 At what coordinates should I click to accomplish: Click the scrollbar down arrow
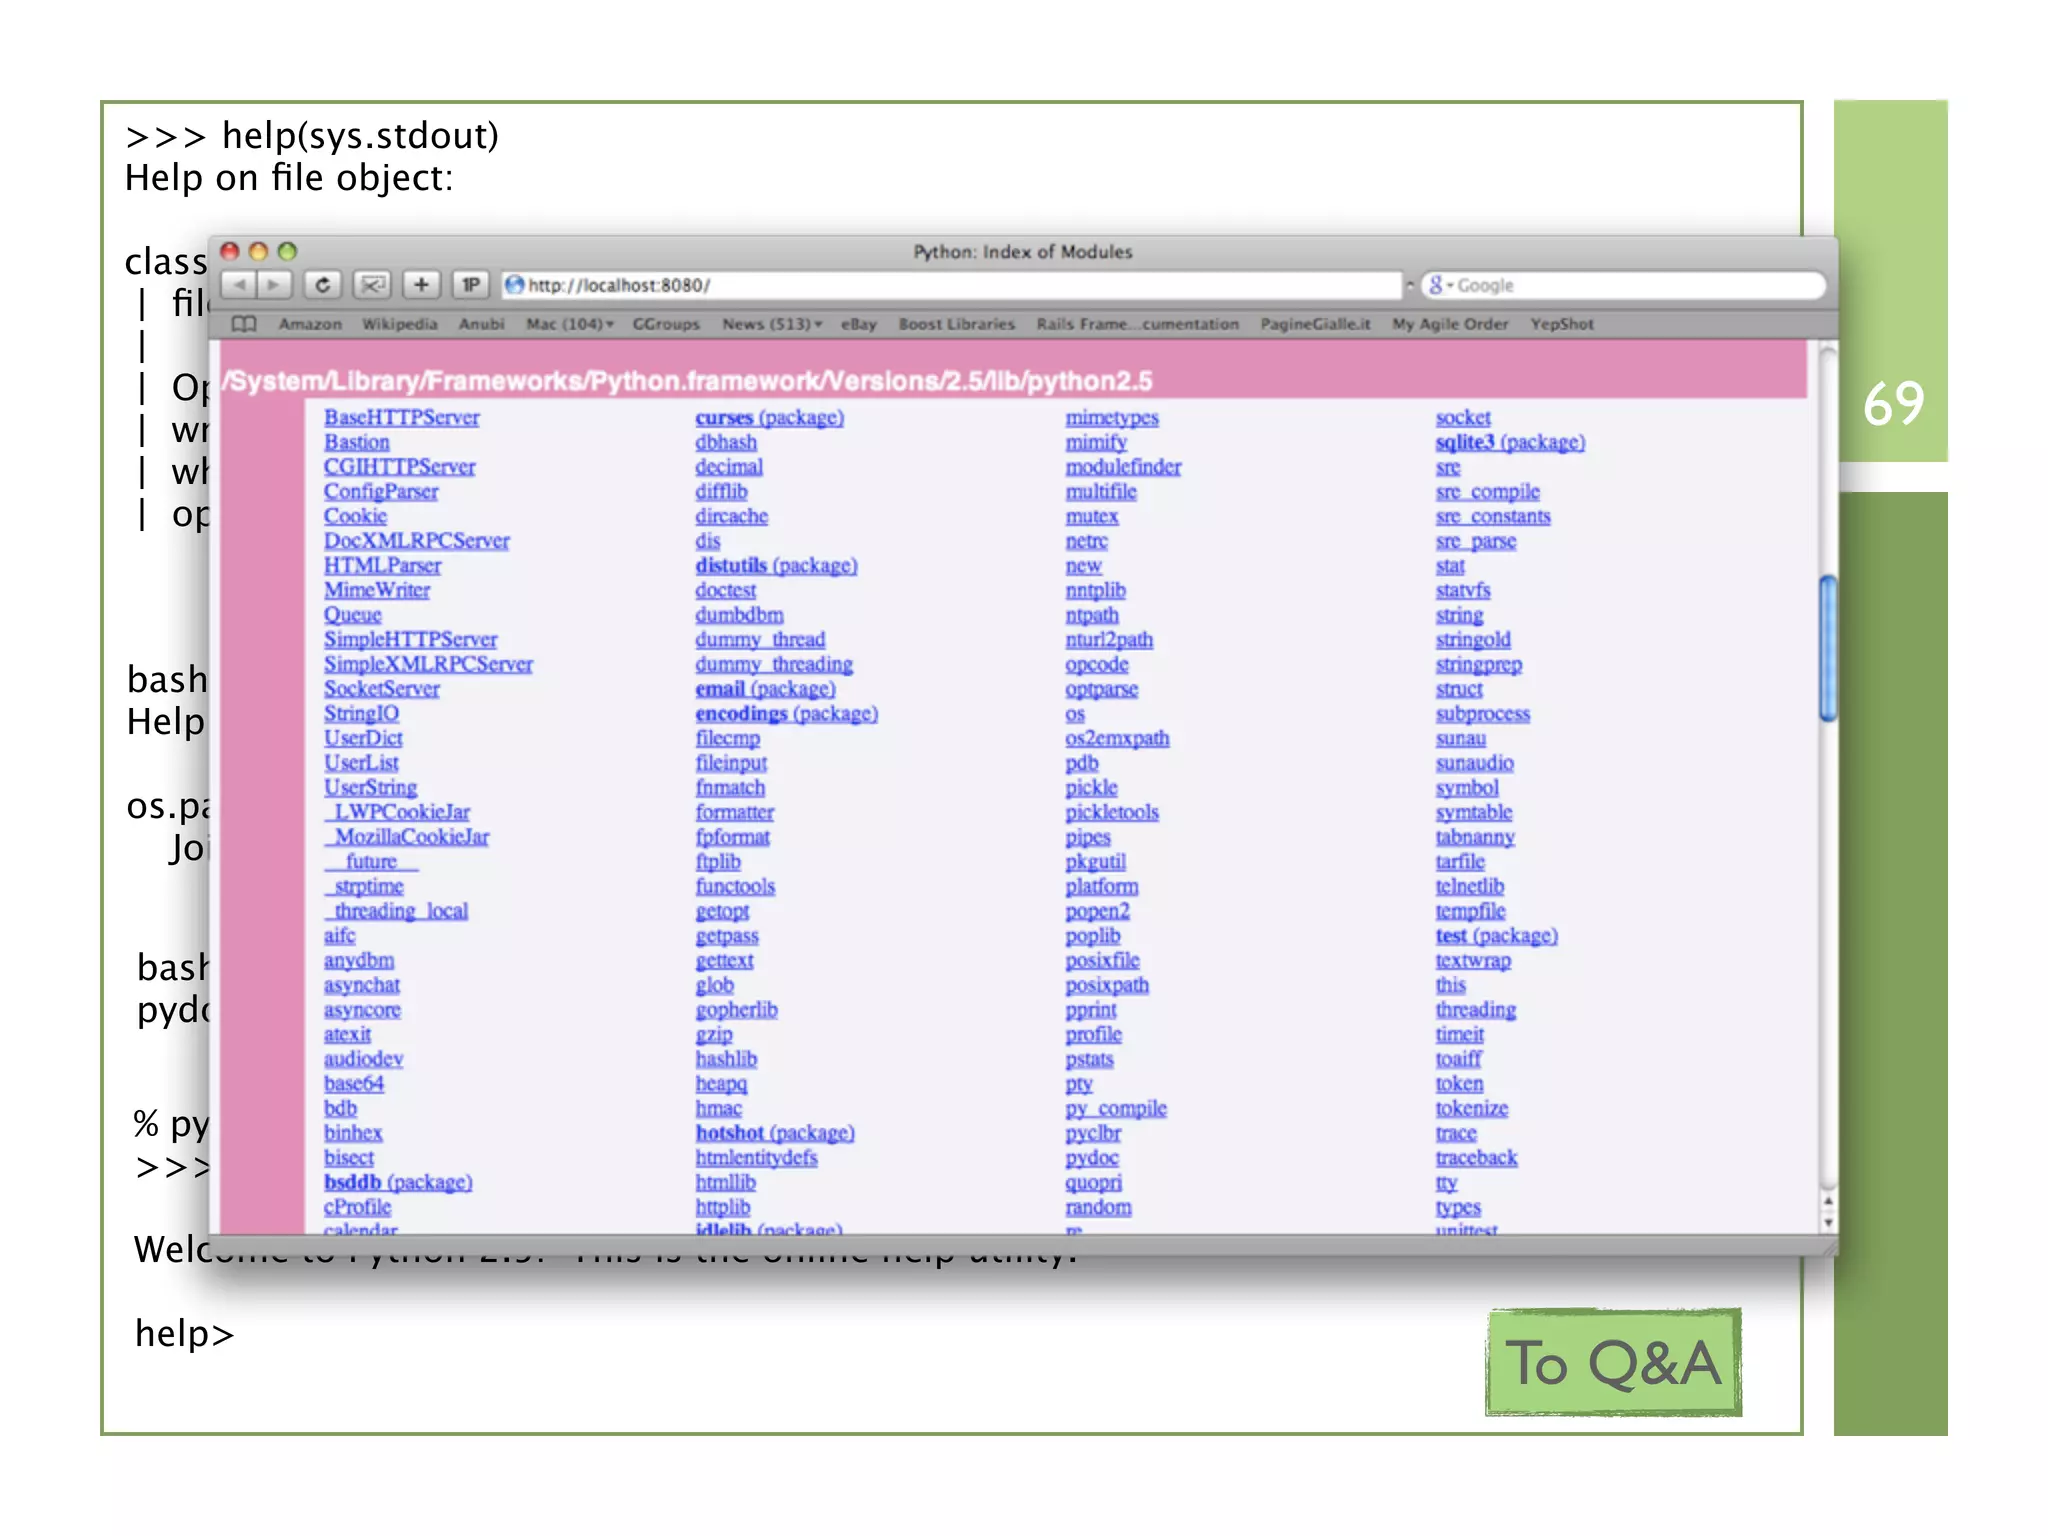1828,1222
